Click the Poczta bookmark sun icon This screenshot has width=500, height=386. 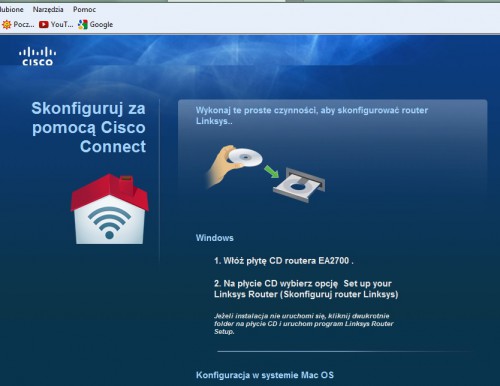[6, 24]
